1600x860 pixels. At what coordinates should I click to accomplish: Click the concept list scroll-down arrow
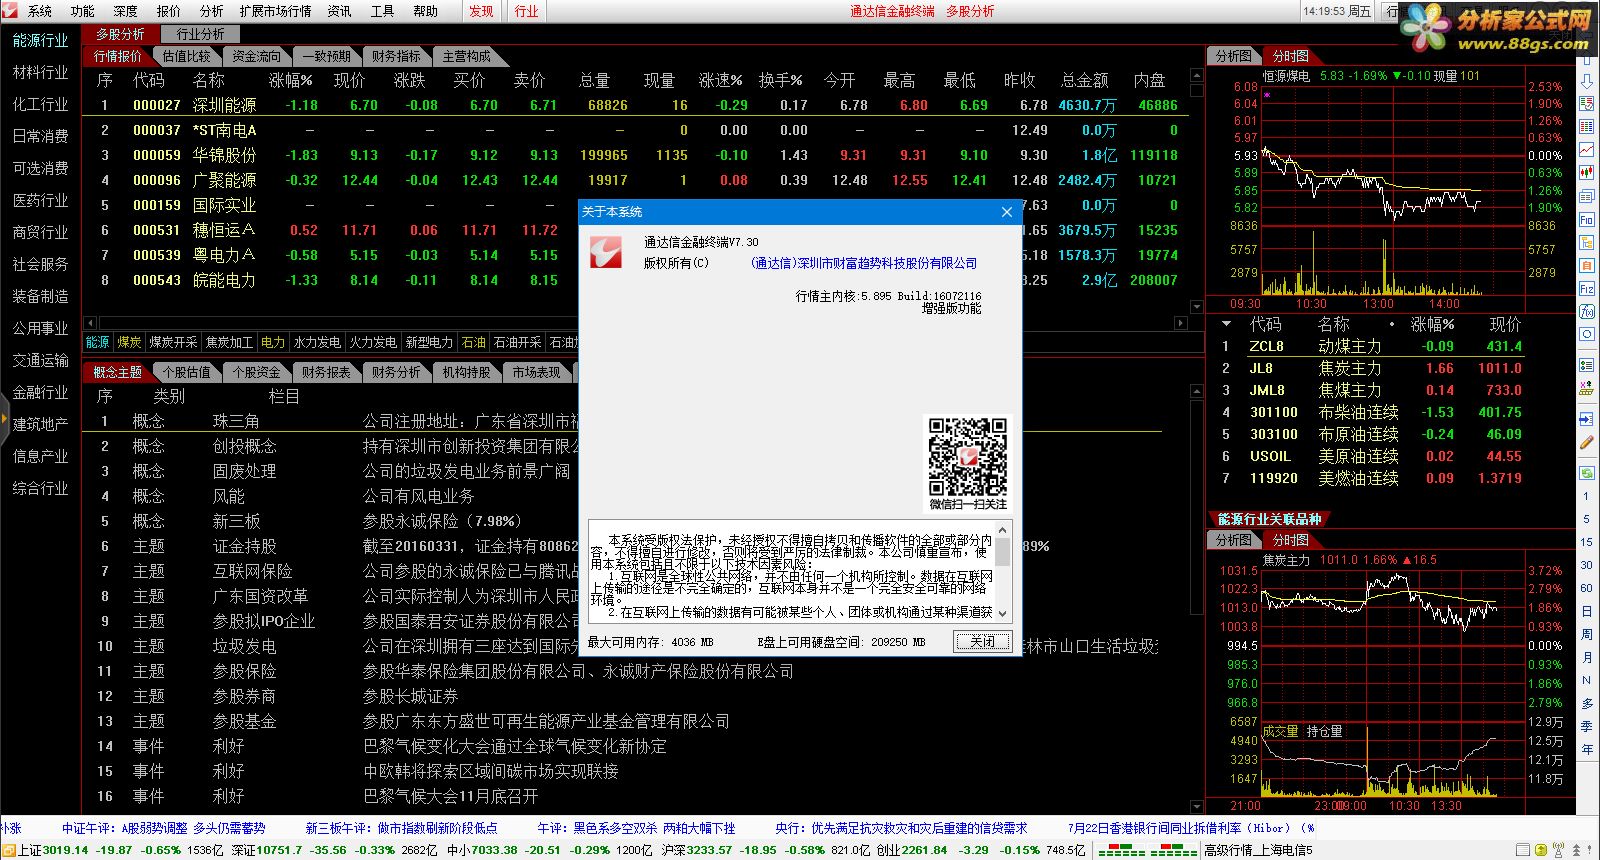point(1197,805)
